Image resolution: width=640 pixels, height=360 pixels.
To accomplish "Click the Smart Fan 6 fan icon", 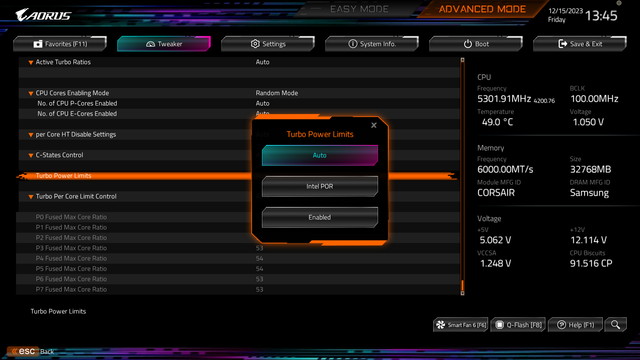I will coord(440,325).
